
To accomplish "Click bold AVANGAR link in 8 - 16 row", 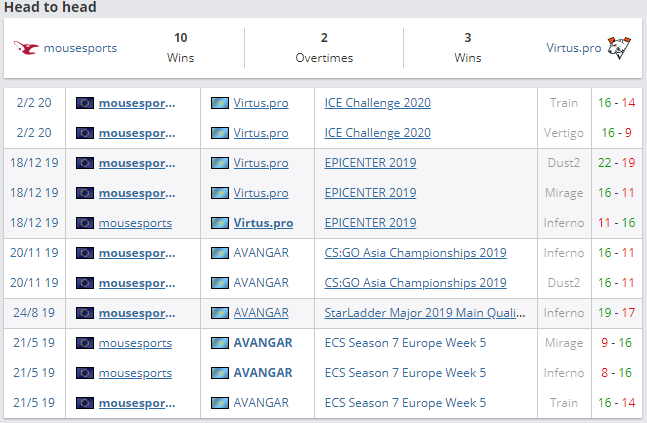I will point(263,373).
